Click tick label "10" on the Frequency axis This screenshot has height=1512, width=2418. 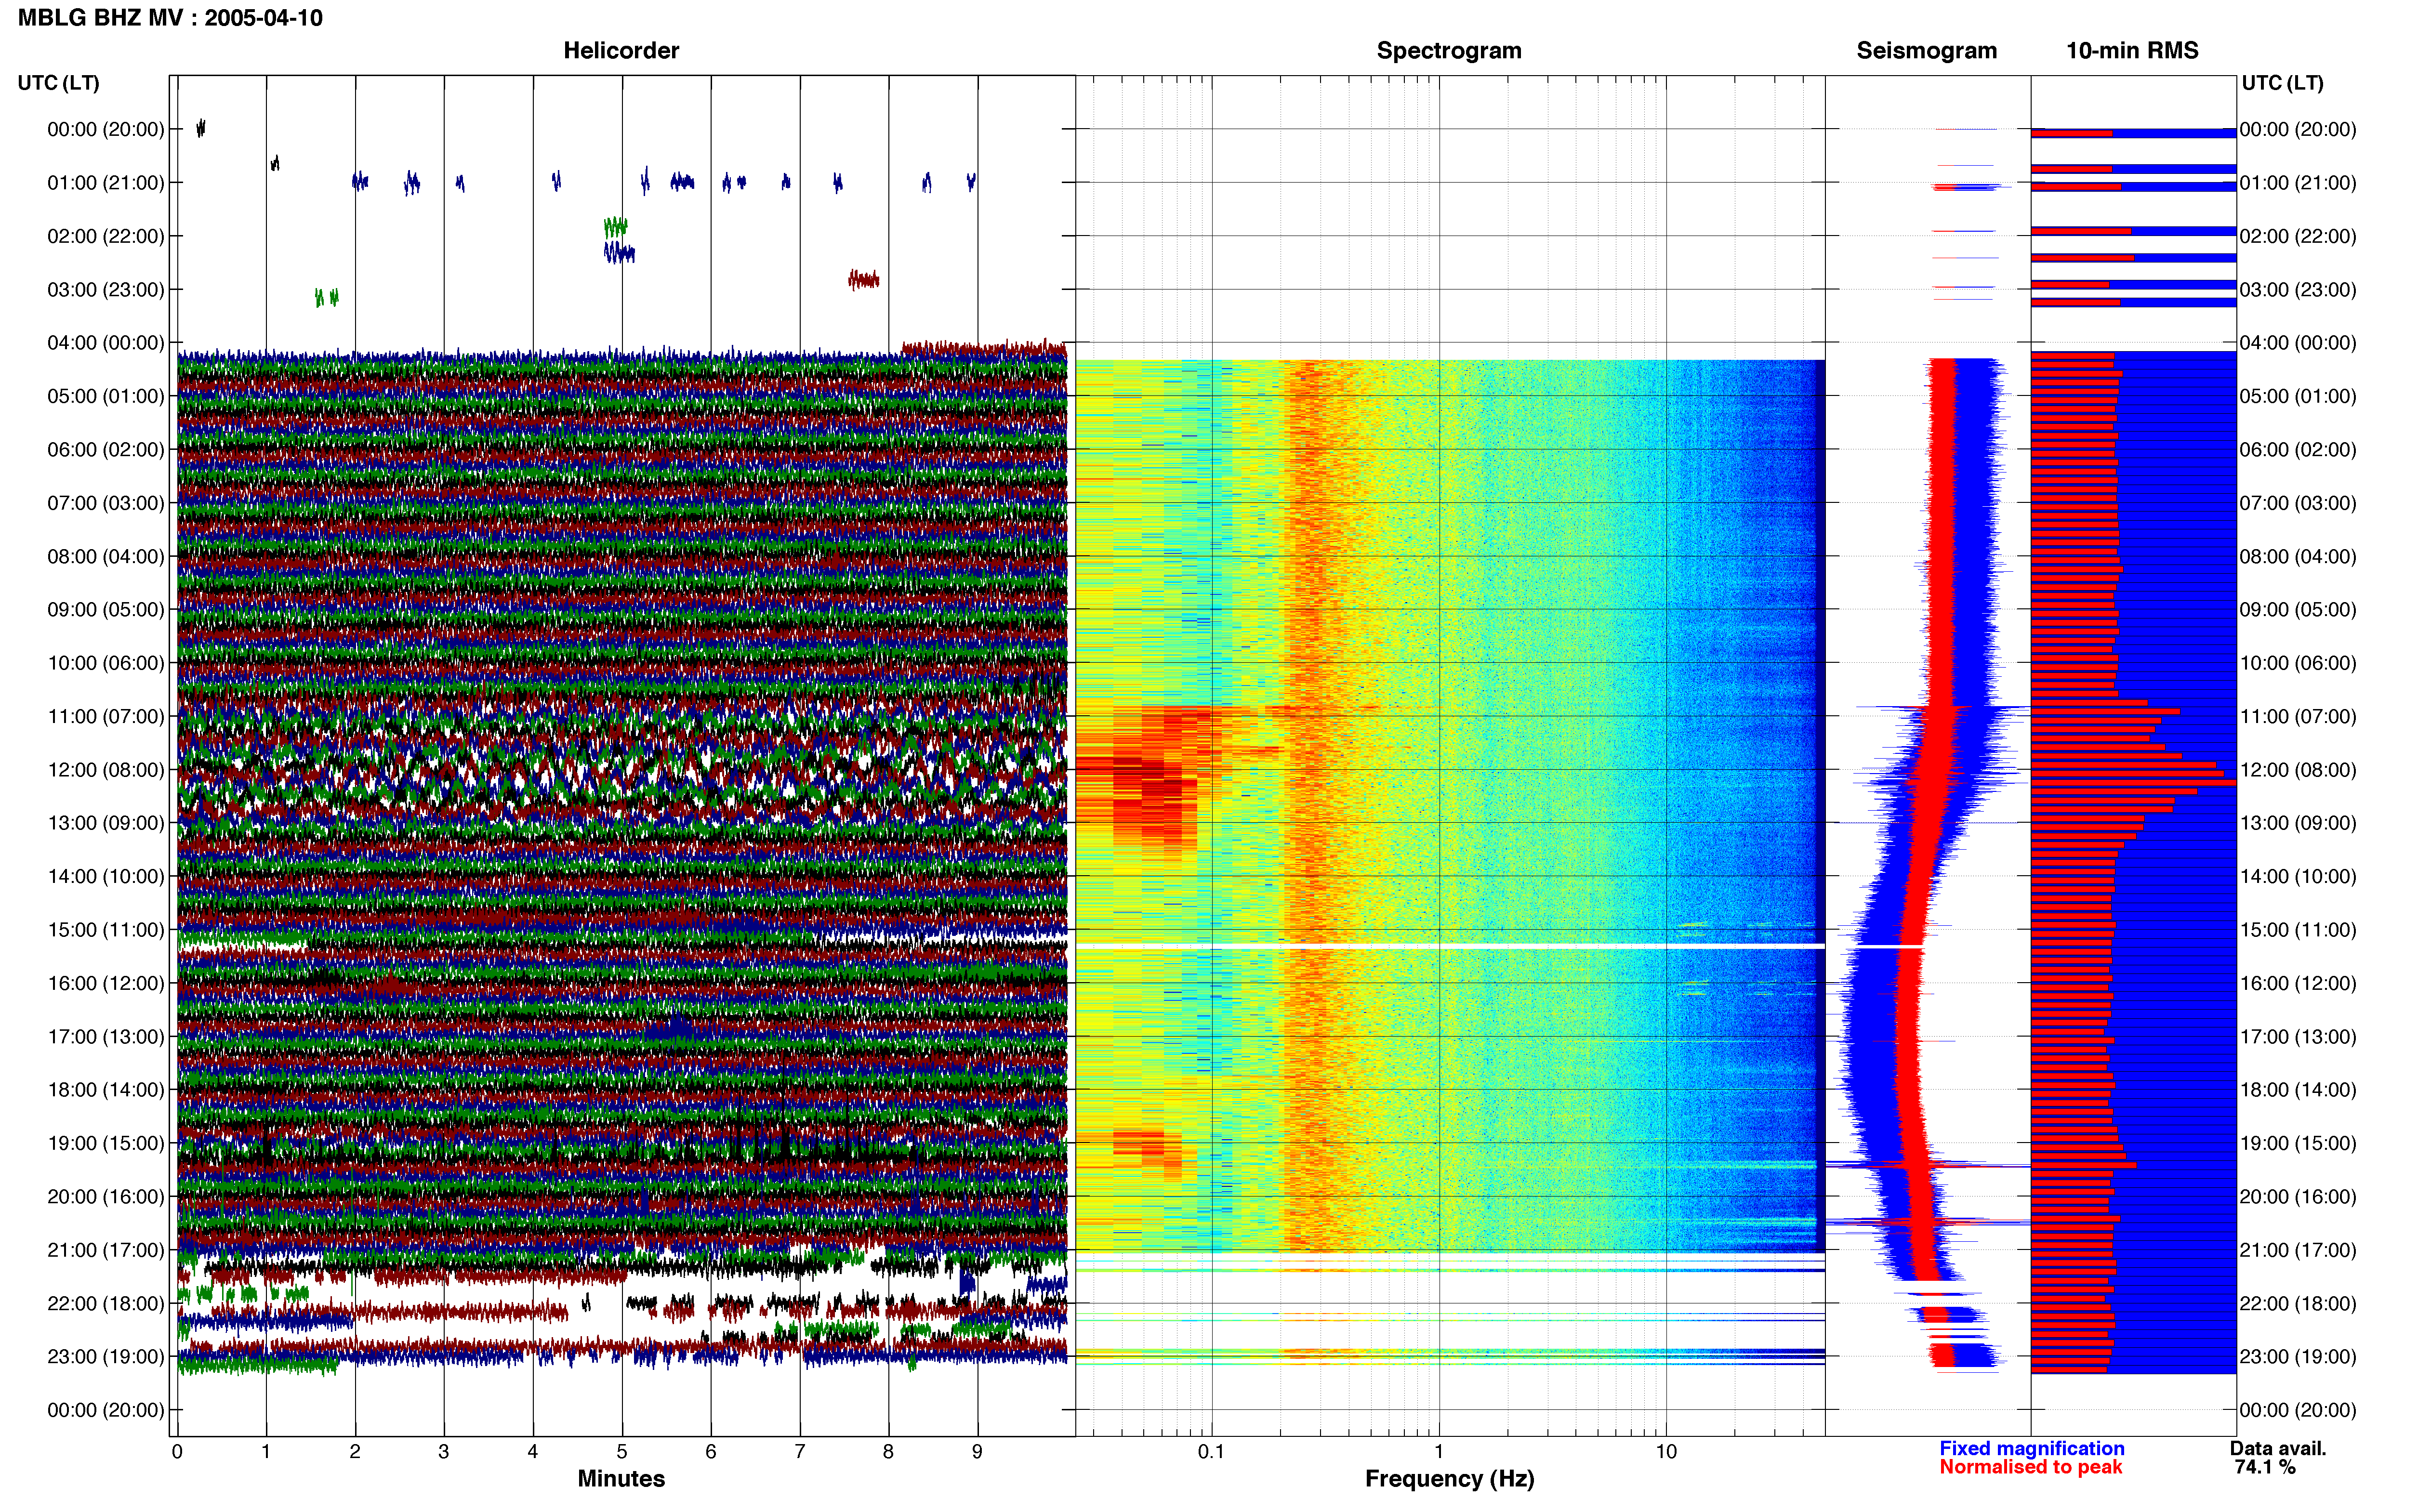(x=1666, y=1452)
